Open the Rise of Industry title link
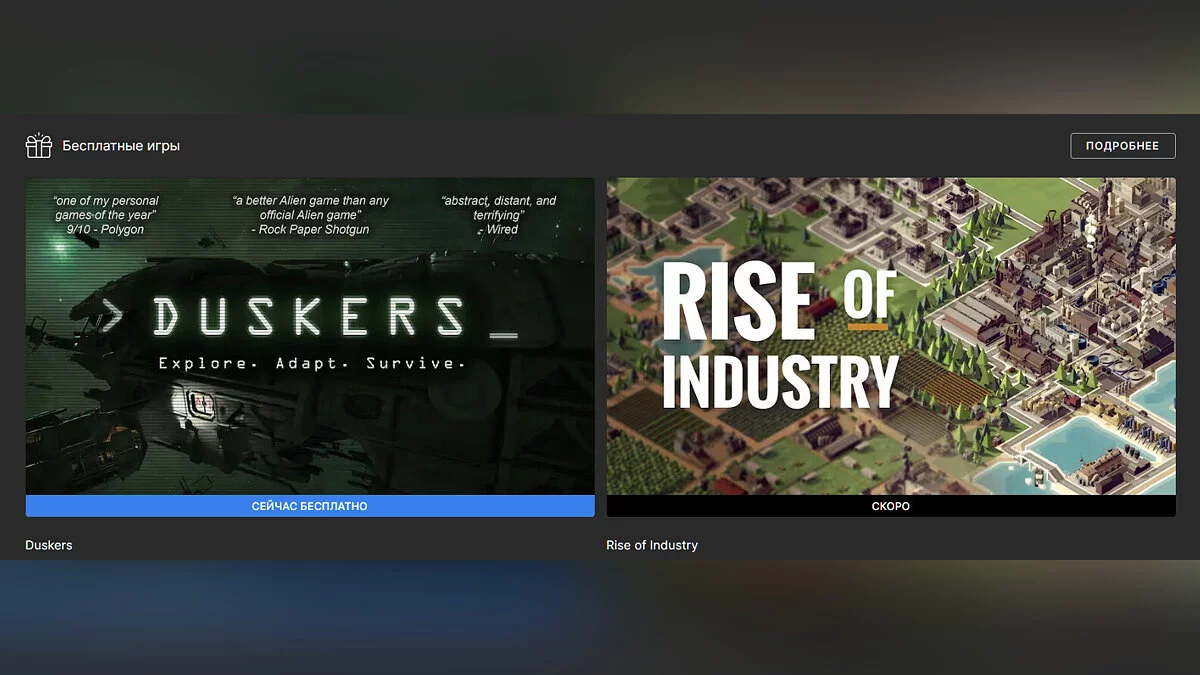 coord(652,545)
